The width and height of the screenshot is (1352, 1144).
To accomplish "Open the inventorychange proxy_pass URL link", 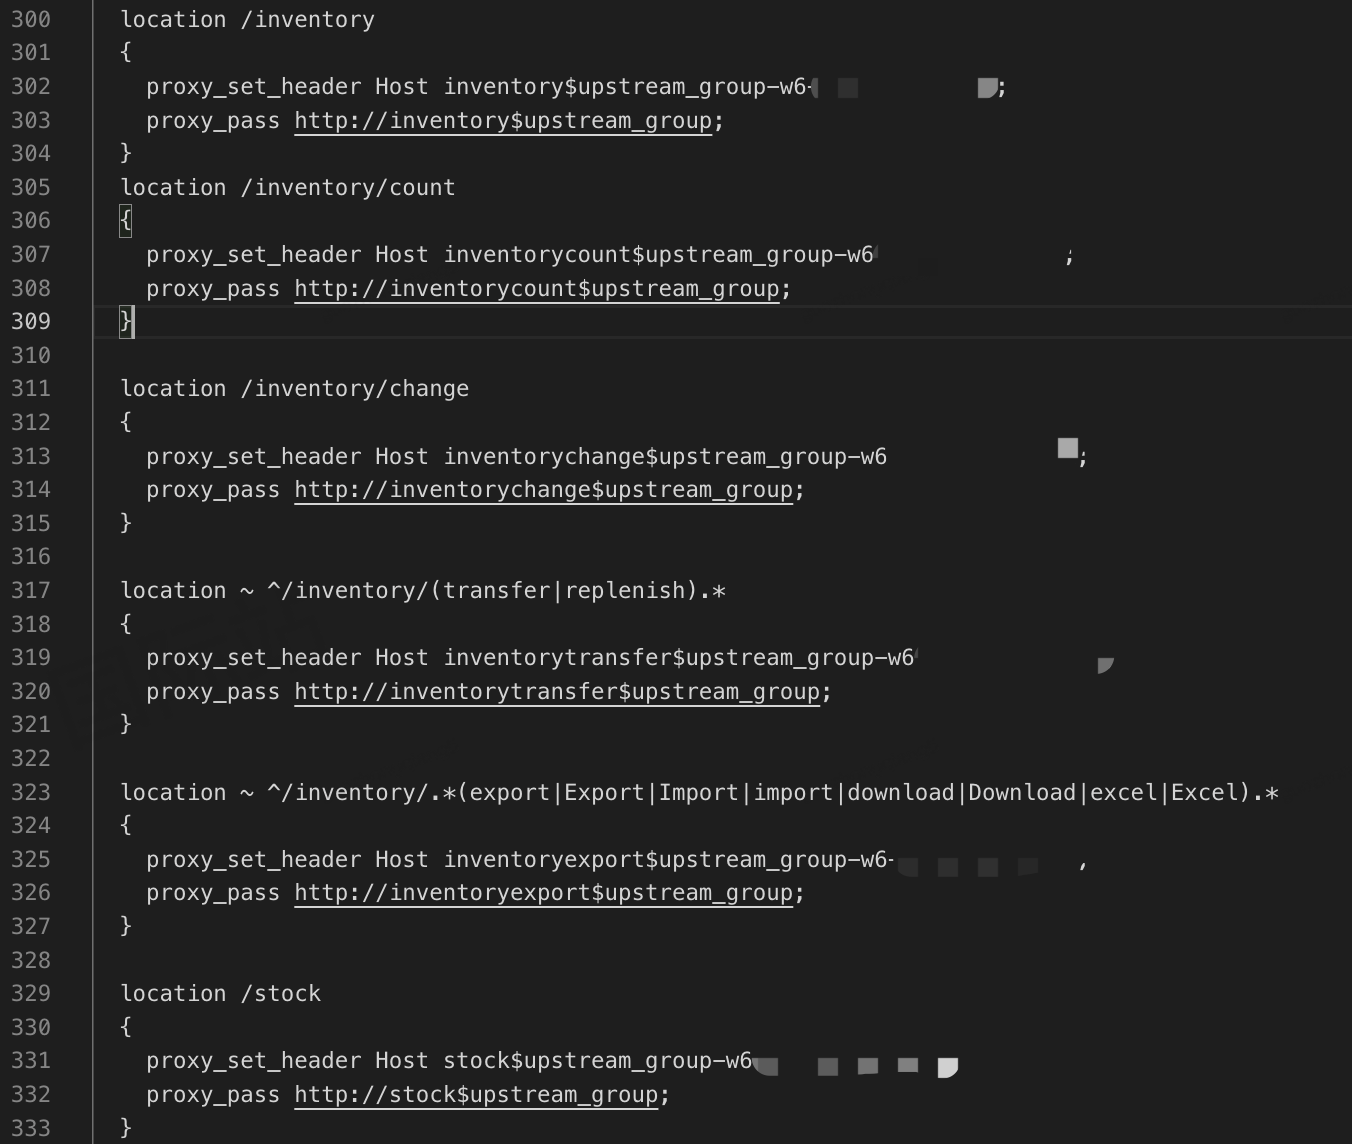I will point(543,490).
